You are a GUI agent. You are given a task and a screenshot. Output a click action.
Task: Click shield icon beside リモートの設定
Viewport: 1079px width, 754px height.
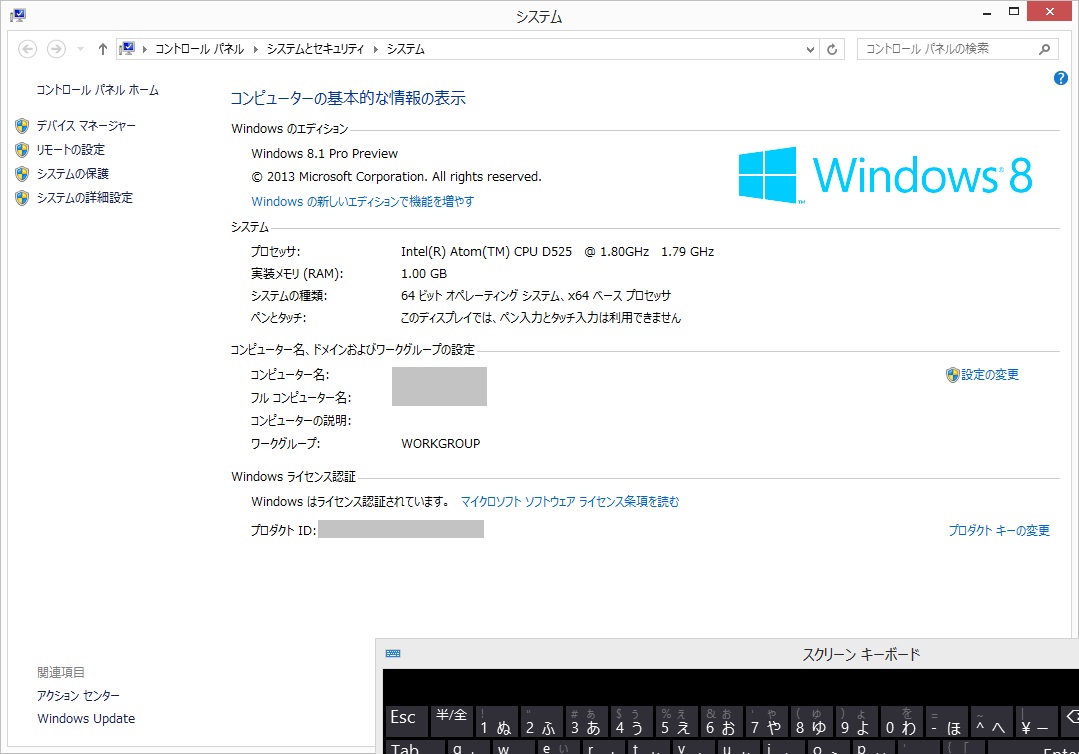click(x=22, y=150)
